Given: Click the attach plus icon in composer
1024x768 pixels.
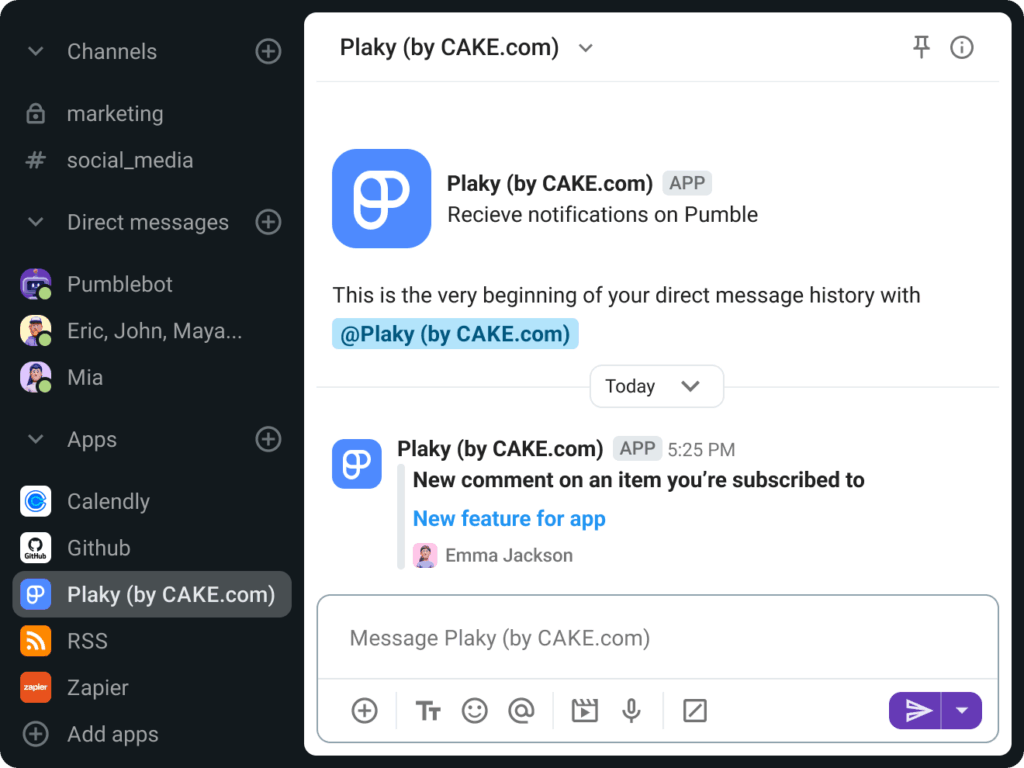Looking at the screenshot, I should click(x=364, y=711).
